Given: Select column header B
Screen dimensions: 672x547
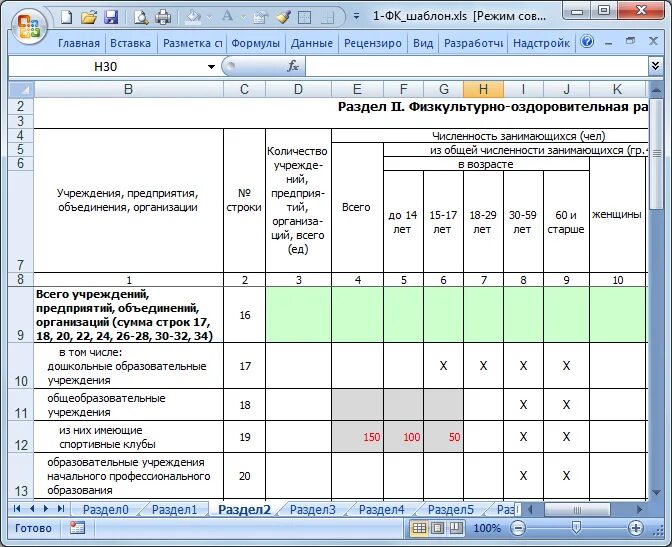Looking at the screenshot, I should tap(128, 89).
